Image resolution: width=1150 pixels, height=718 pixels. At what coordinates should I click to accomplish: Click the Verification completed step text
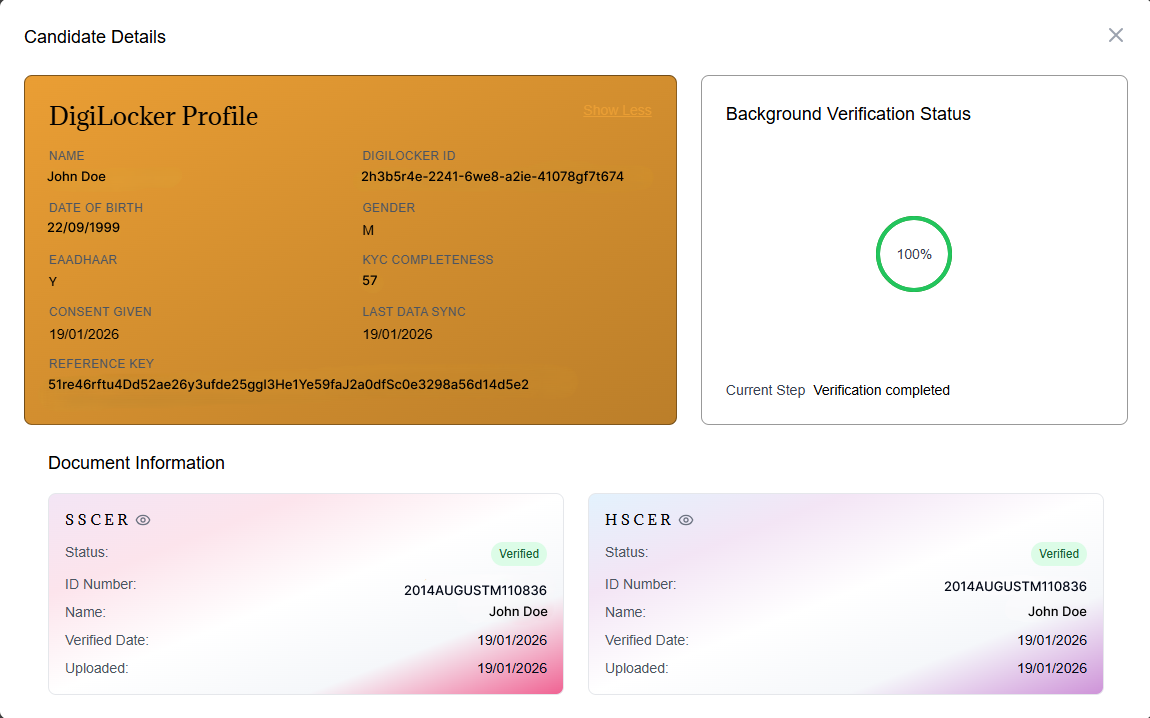(x=881, y=390)
